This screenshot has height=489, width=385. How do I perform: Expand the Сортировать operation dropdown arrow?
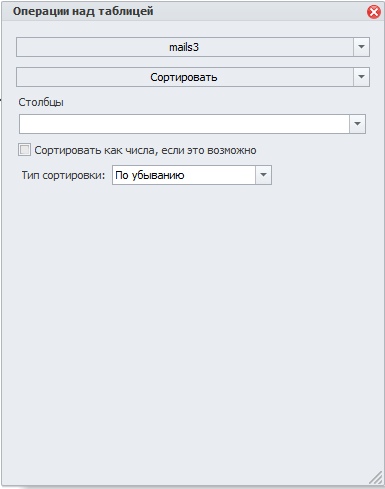(x=361, y=77)
